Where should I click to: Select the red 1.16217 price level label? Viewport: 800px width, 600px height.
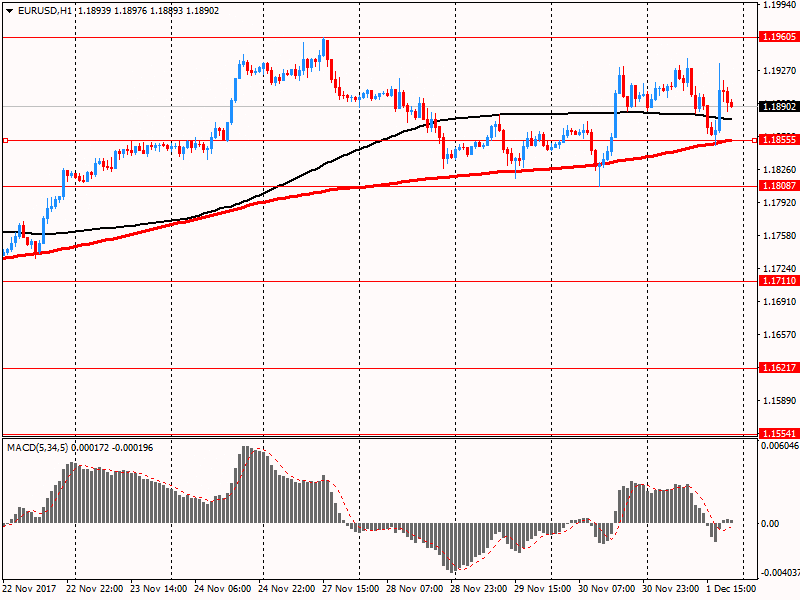[779, 368]
